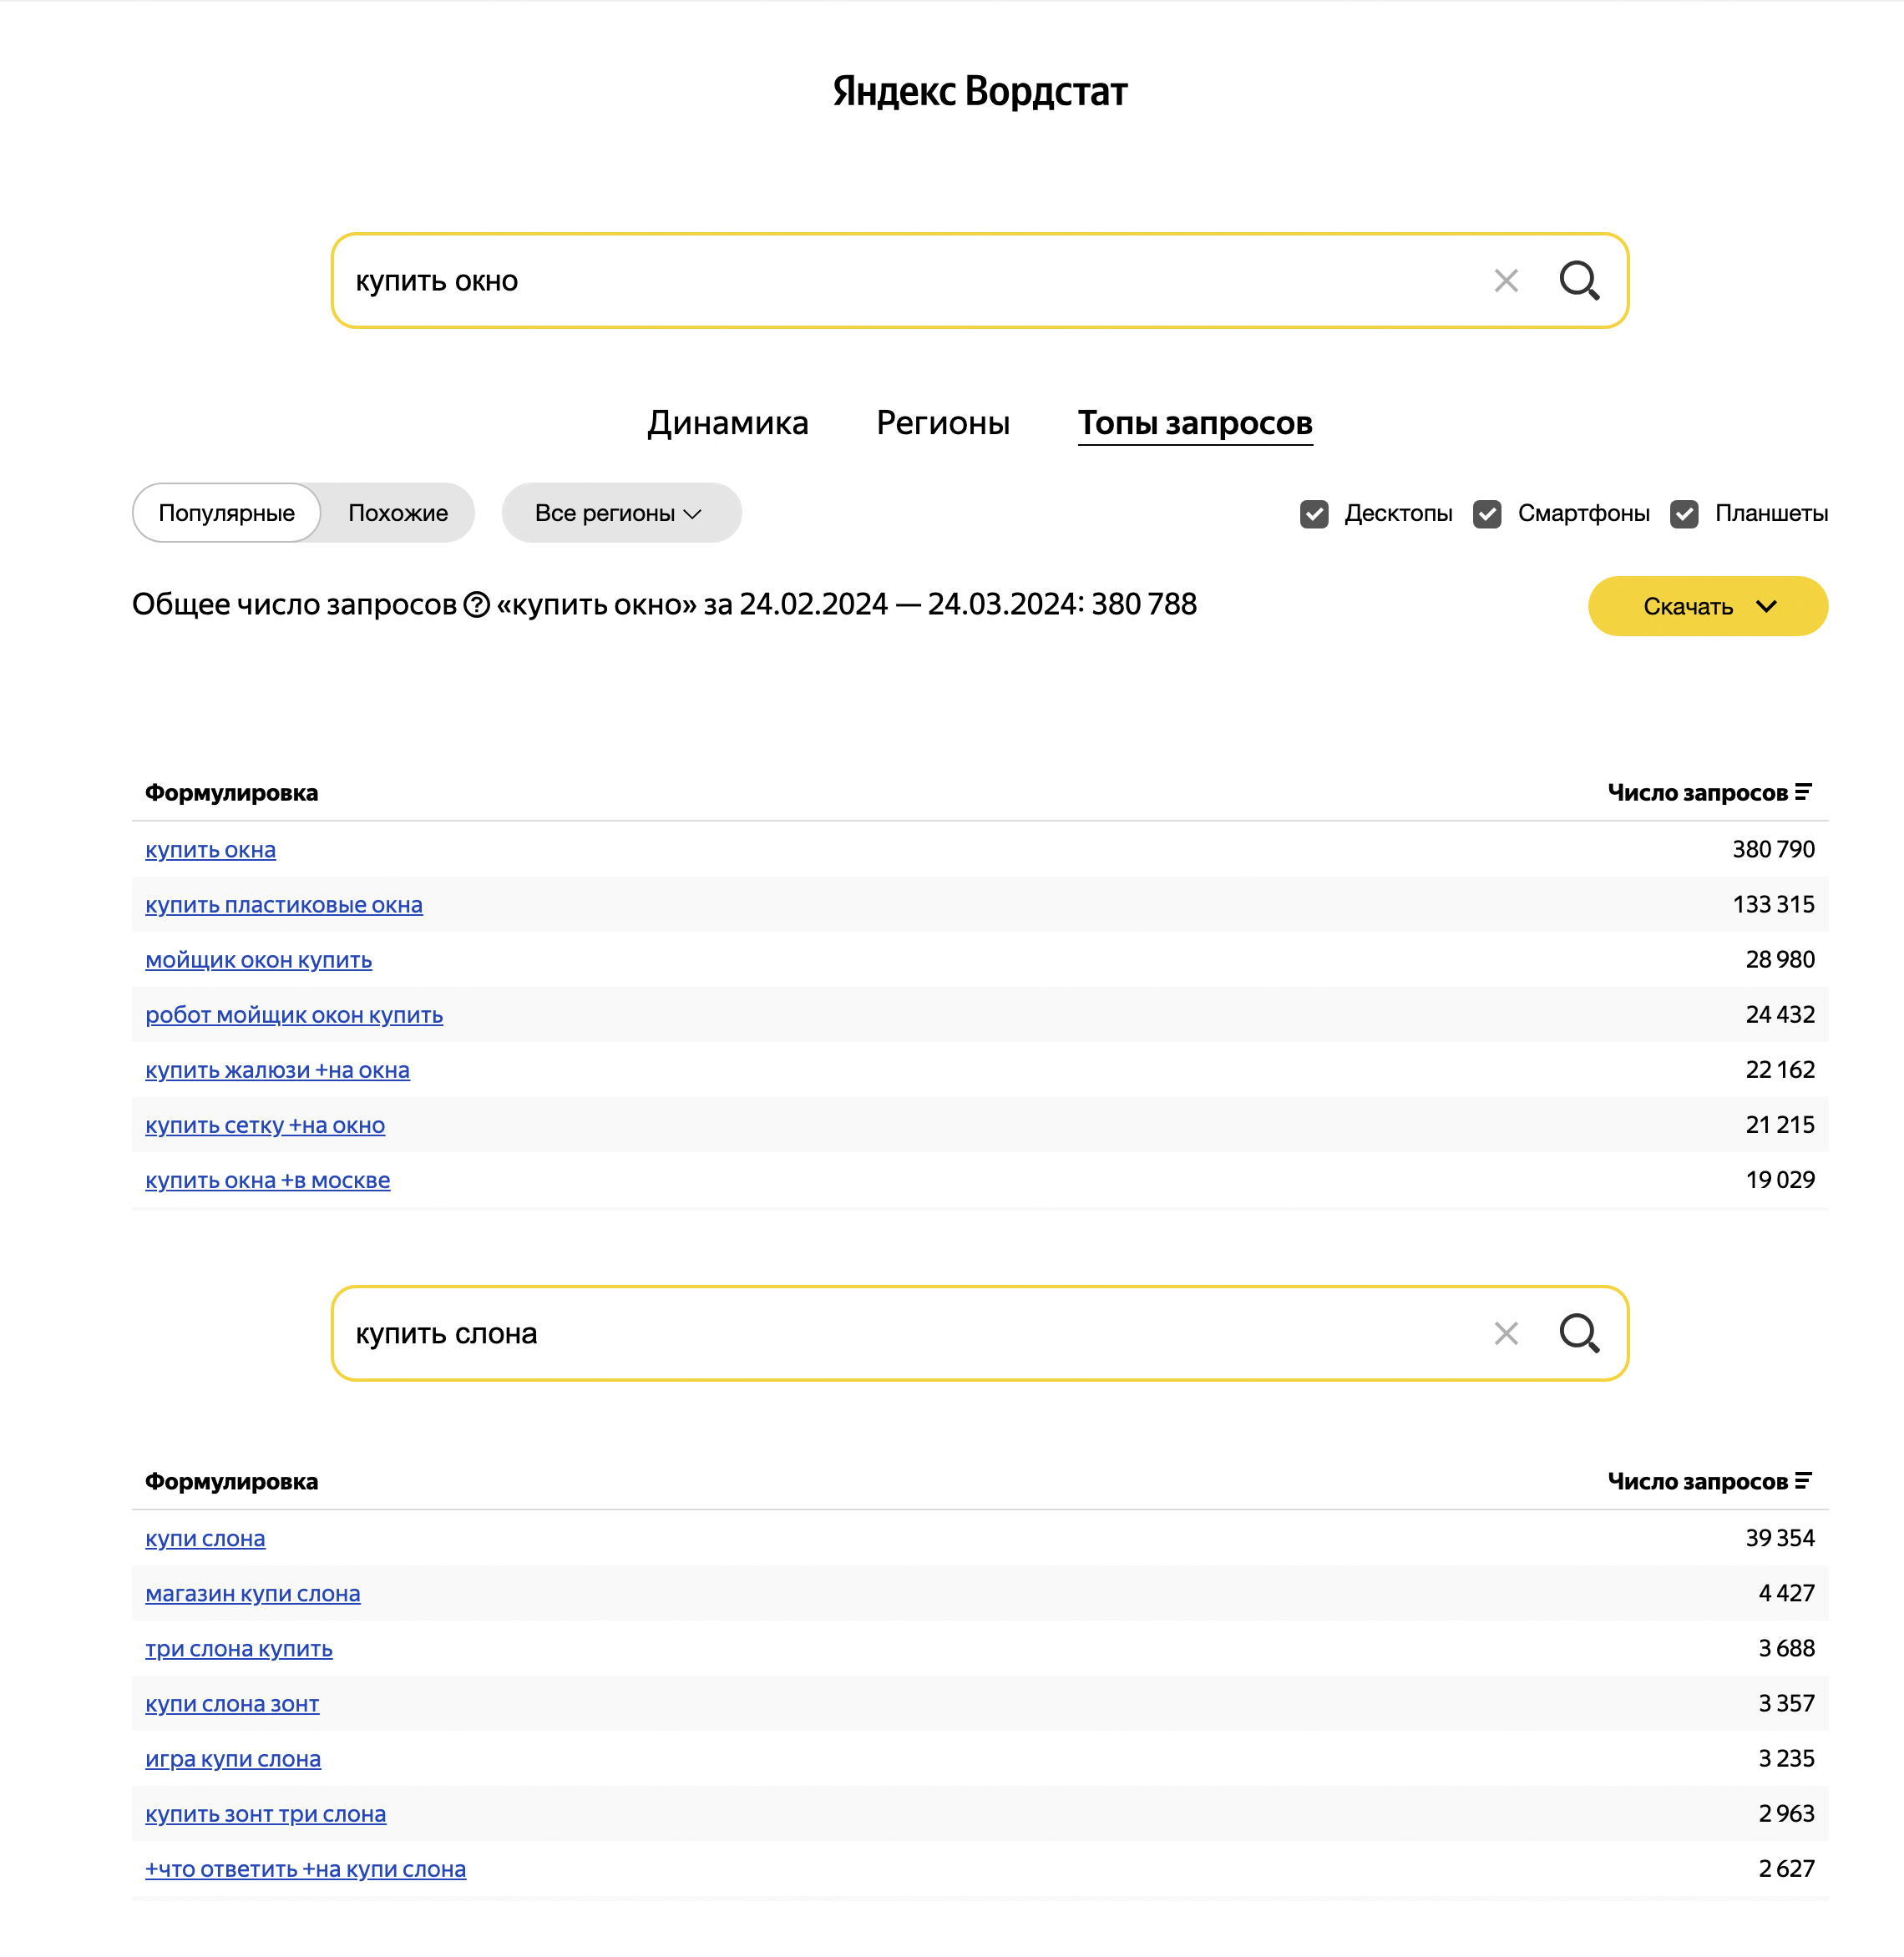This screenshot has width=1904, height=1957.
Task: Select the value 133 315
Action: point(1773,904)
